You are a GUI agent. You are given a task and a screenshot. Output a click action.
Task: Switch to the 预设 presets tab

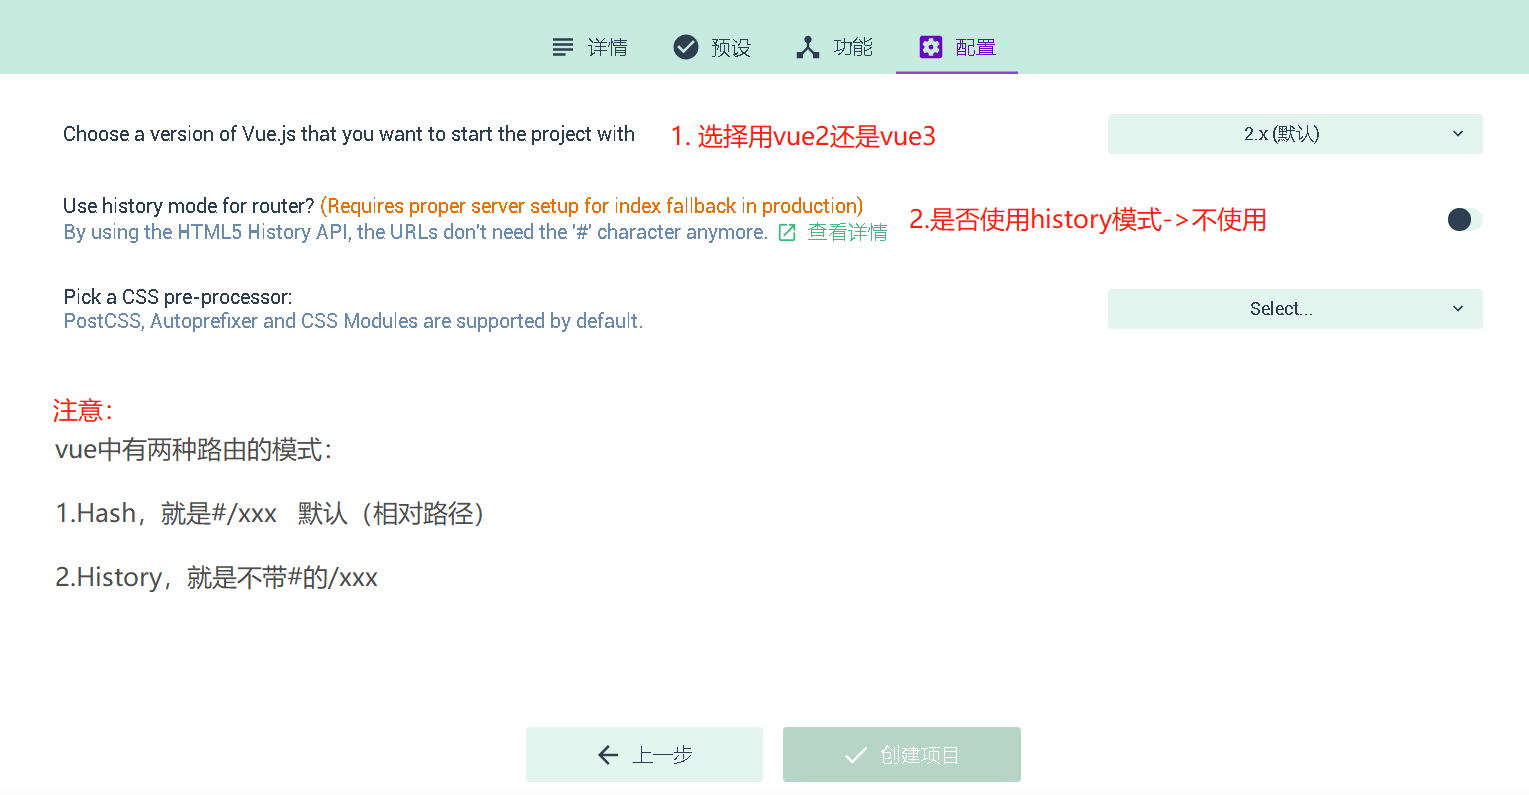(x=712, y=47)
